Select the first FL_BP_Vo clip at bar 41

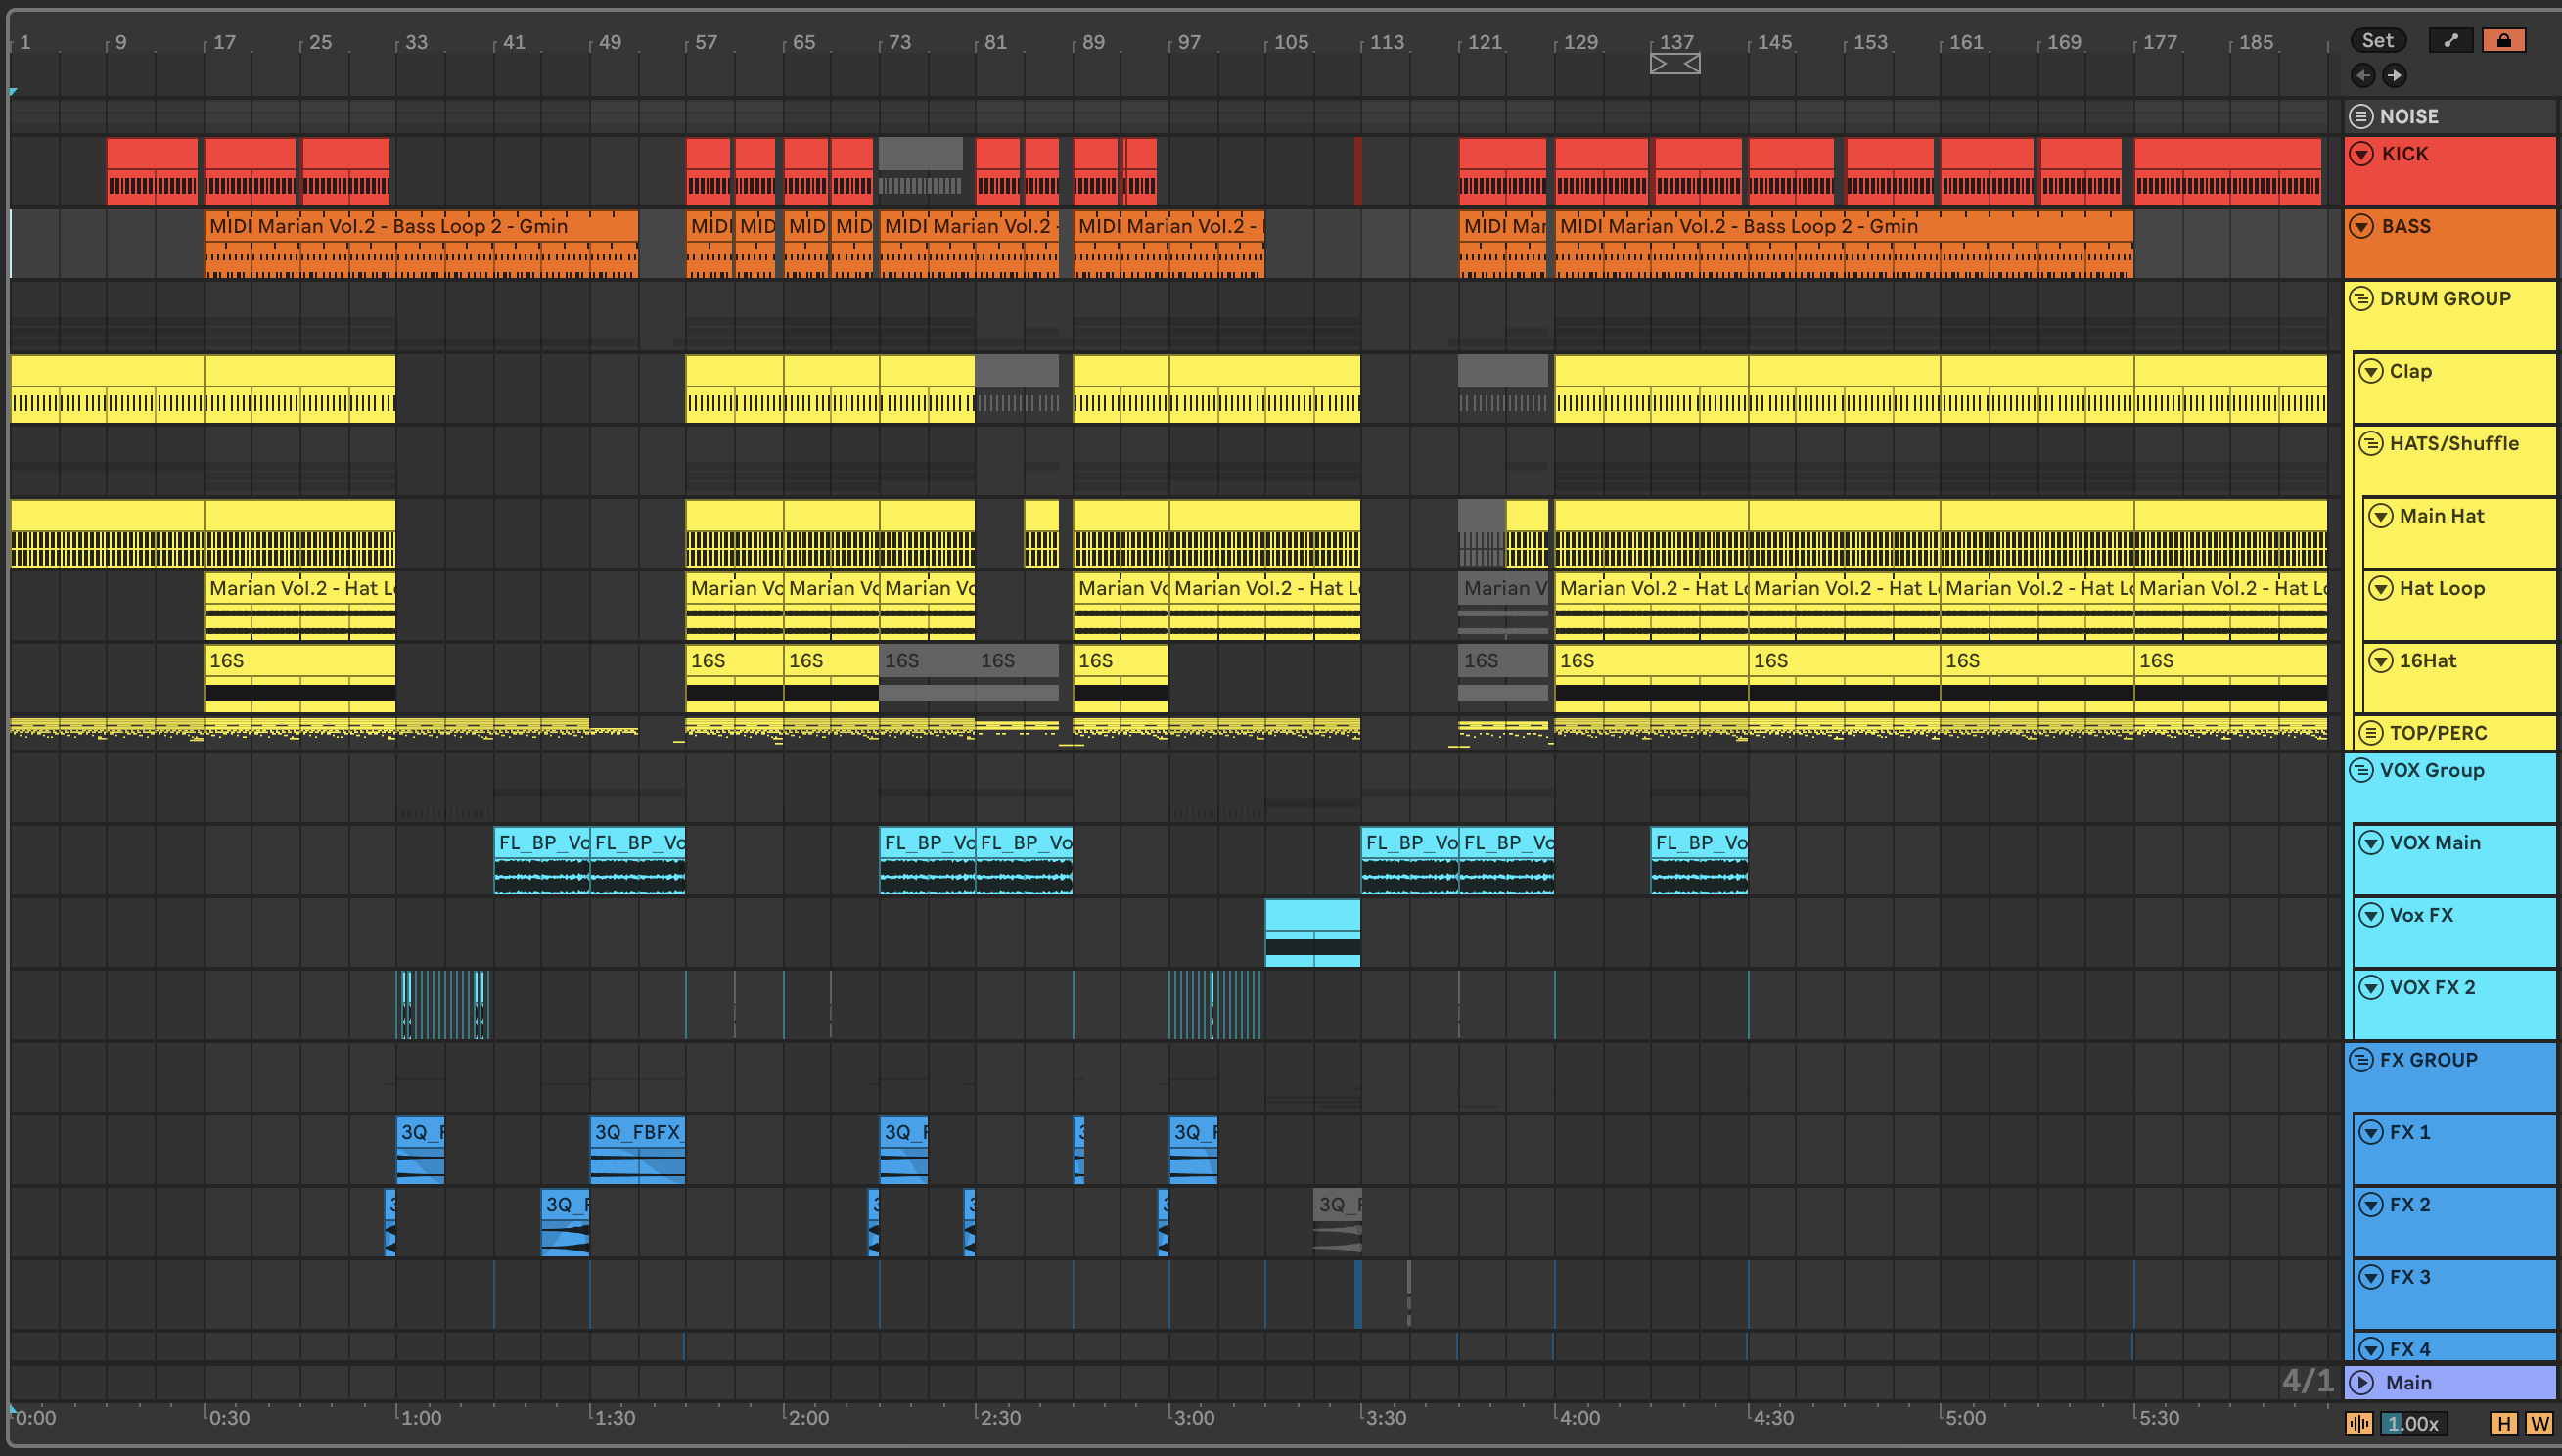coord(541,860)
